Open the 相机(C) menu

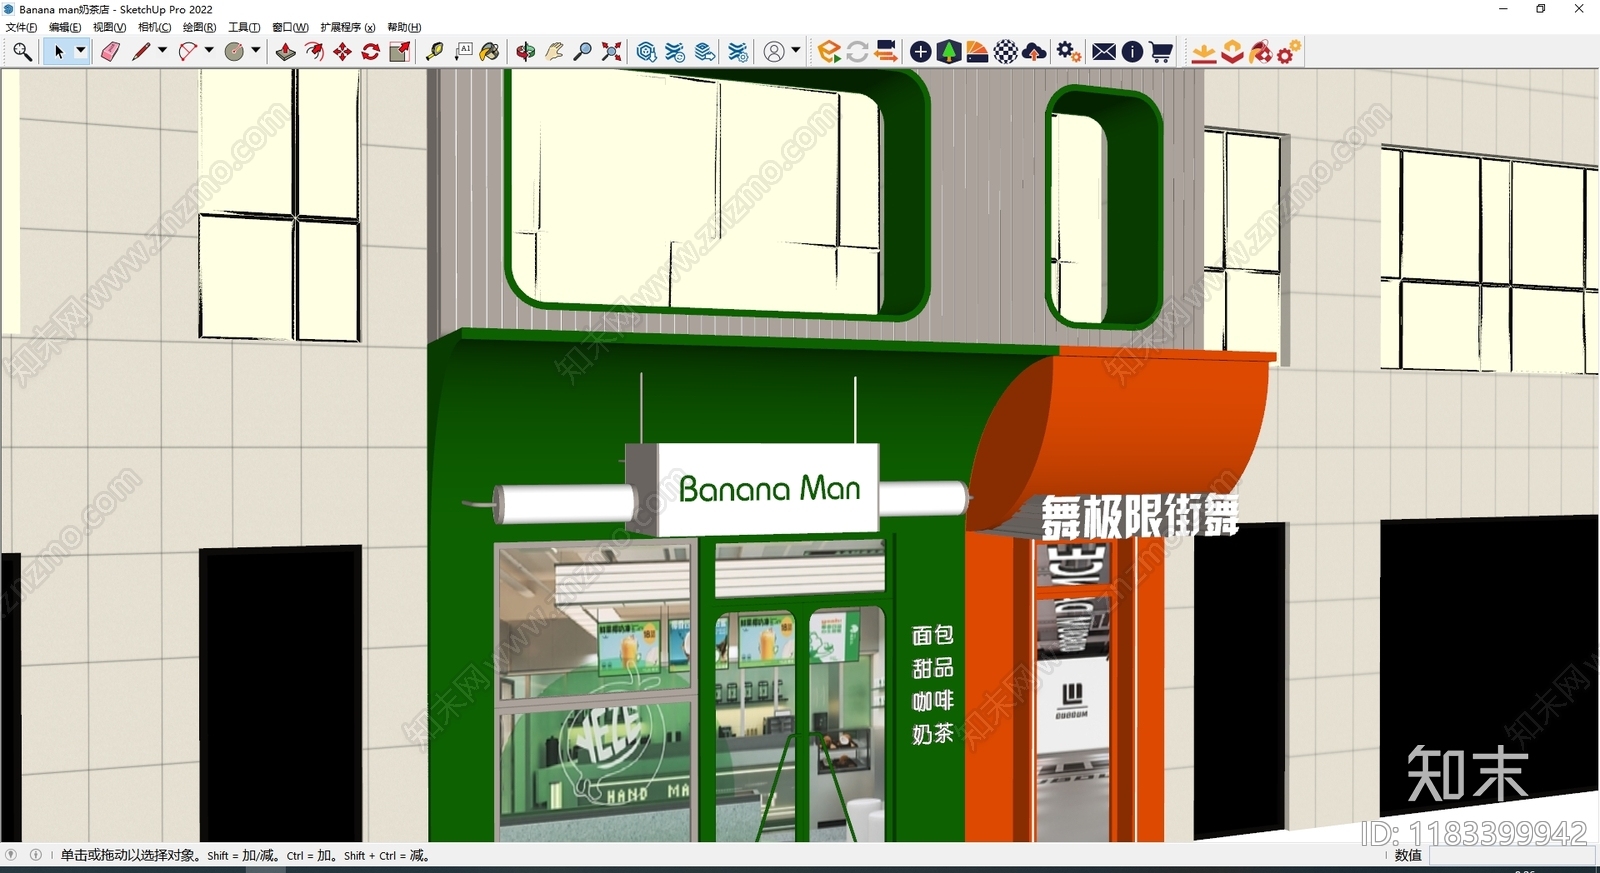[154, 27]
